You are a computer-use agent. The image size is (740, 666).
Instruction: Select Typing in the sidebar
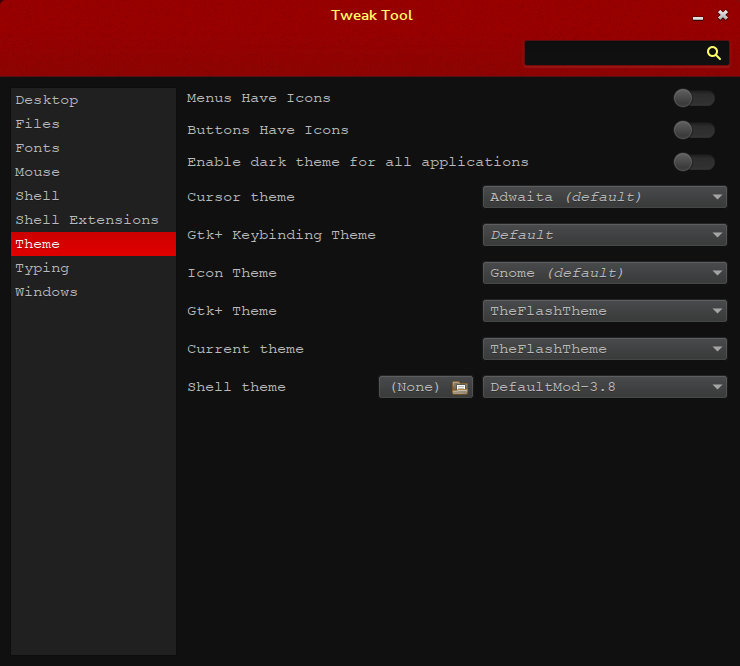[x=93, y=268]
